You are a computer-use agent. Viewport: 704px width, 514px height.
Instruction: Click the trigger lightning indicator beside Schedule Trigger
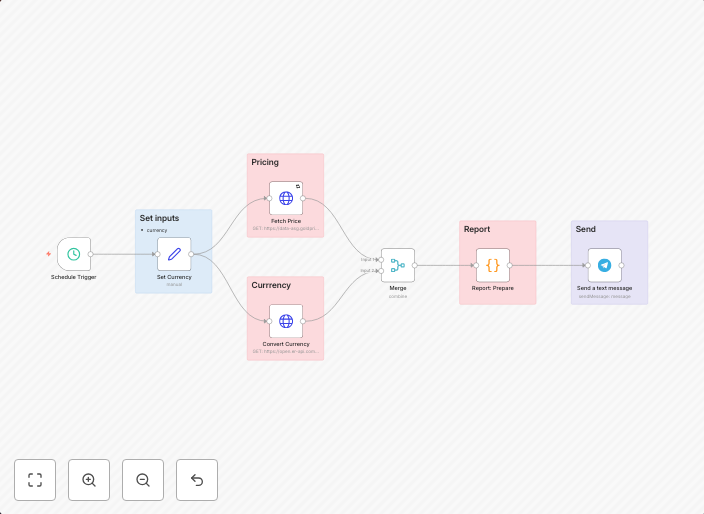point(48,254)
